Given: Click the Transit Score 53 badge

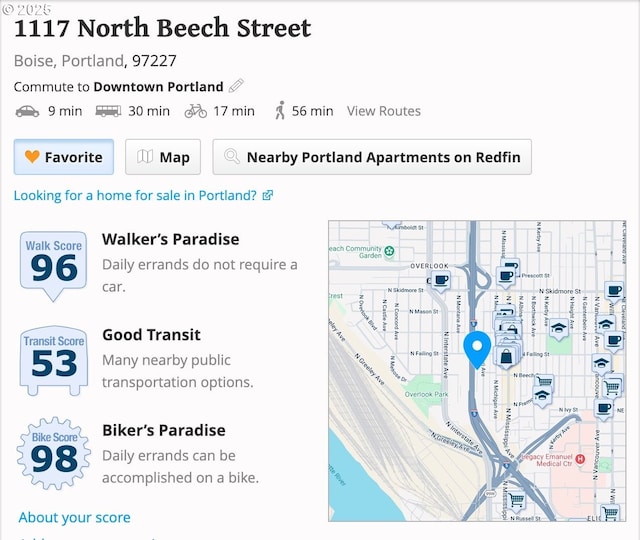Looking at the screenshot, I should click(54, 361).
